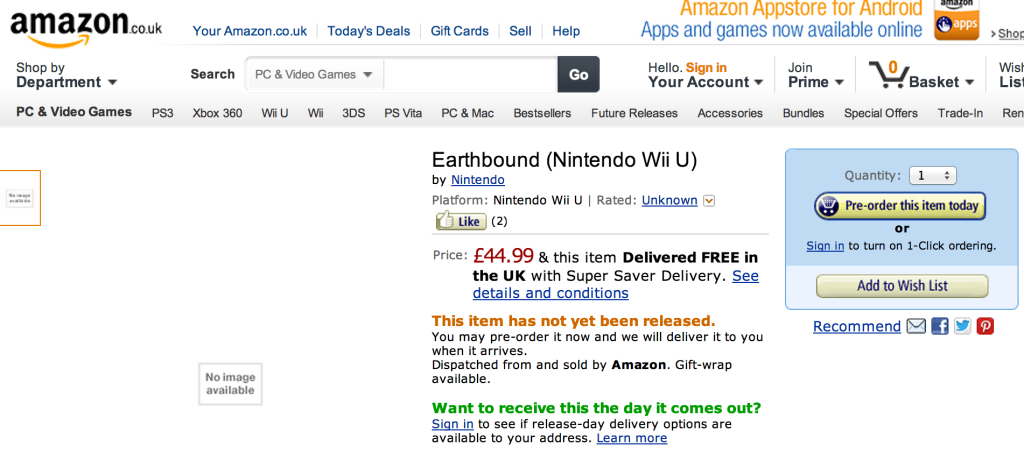Share the item via email envelope icon
The image size is (1024, 453).
click(916, 326)
